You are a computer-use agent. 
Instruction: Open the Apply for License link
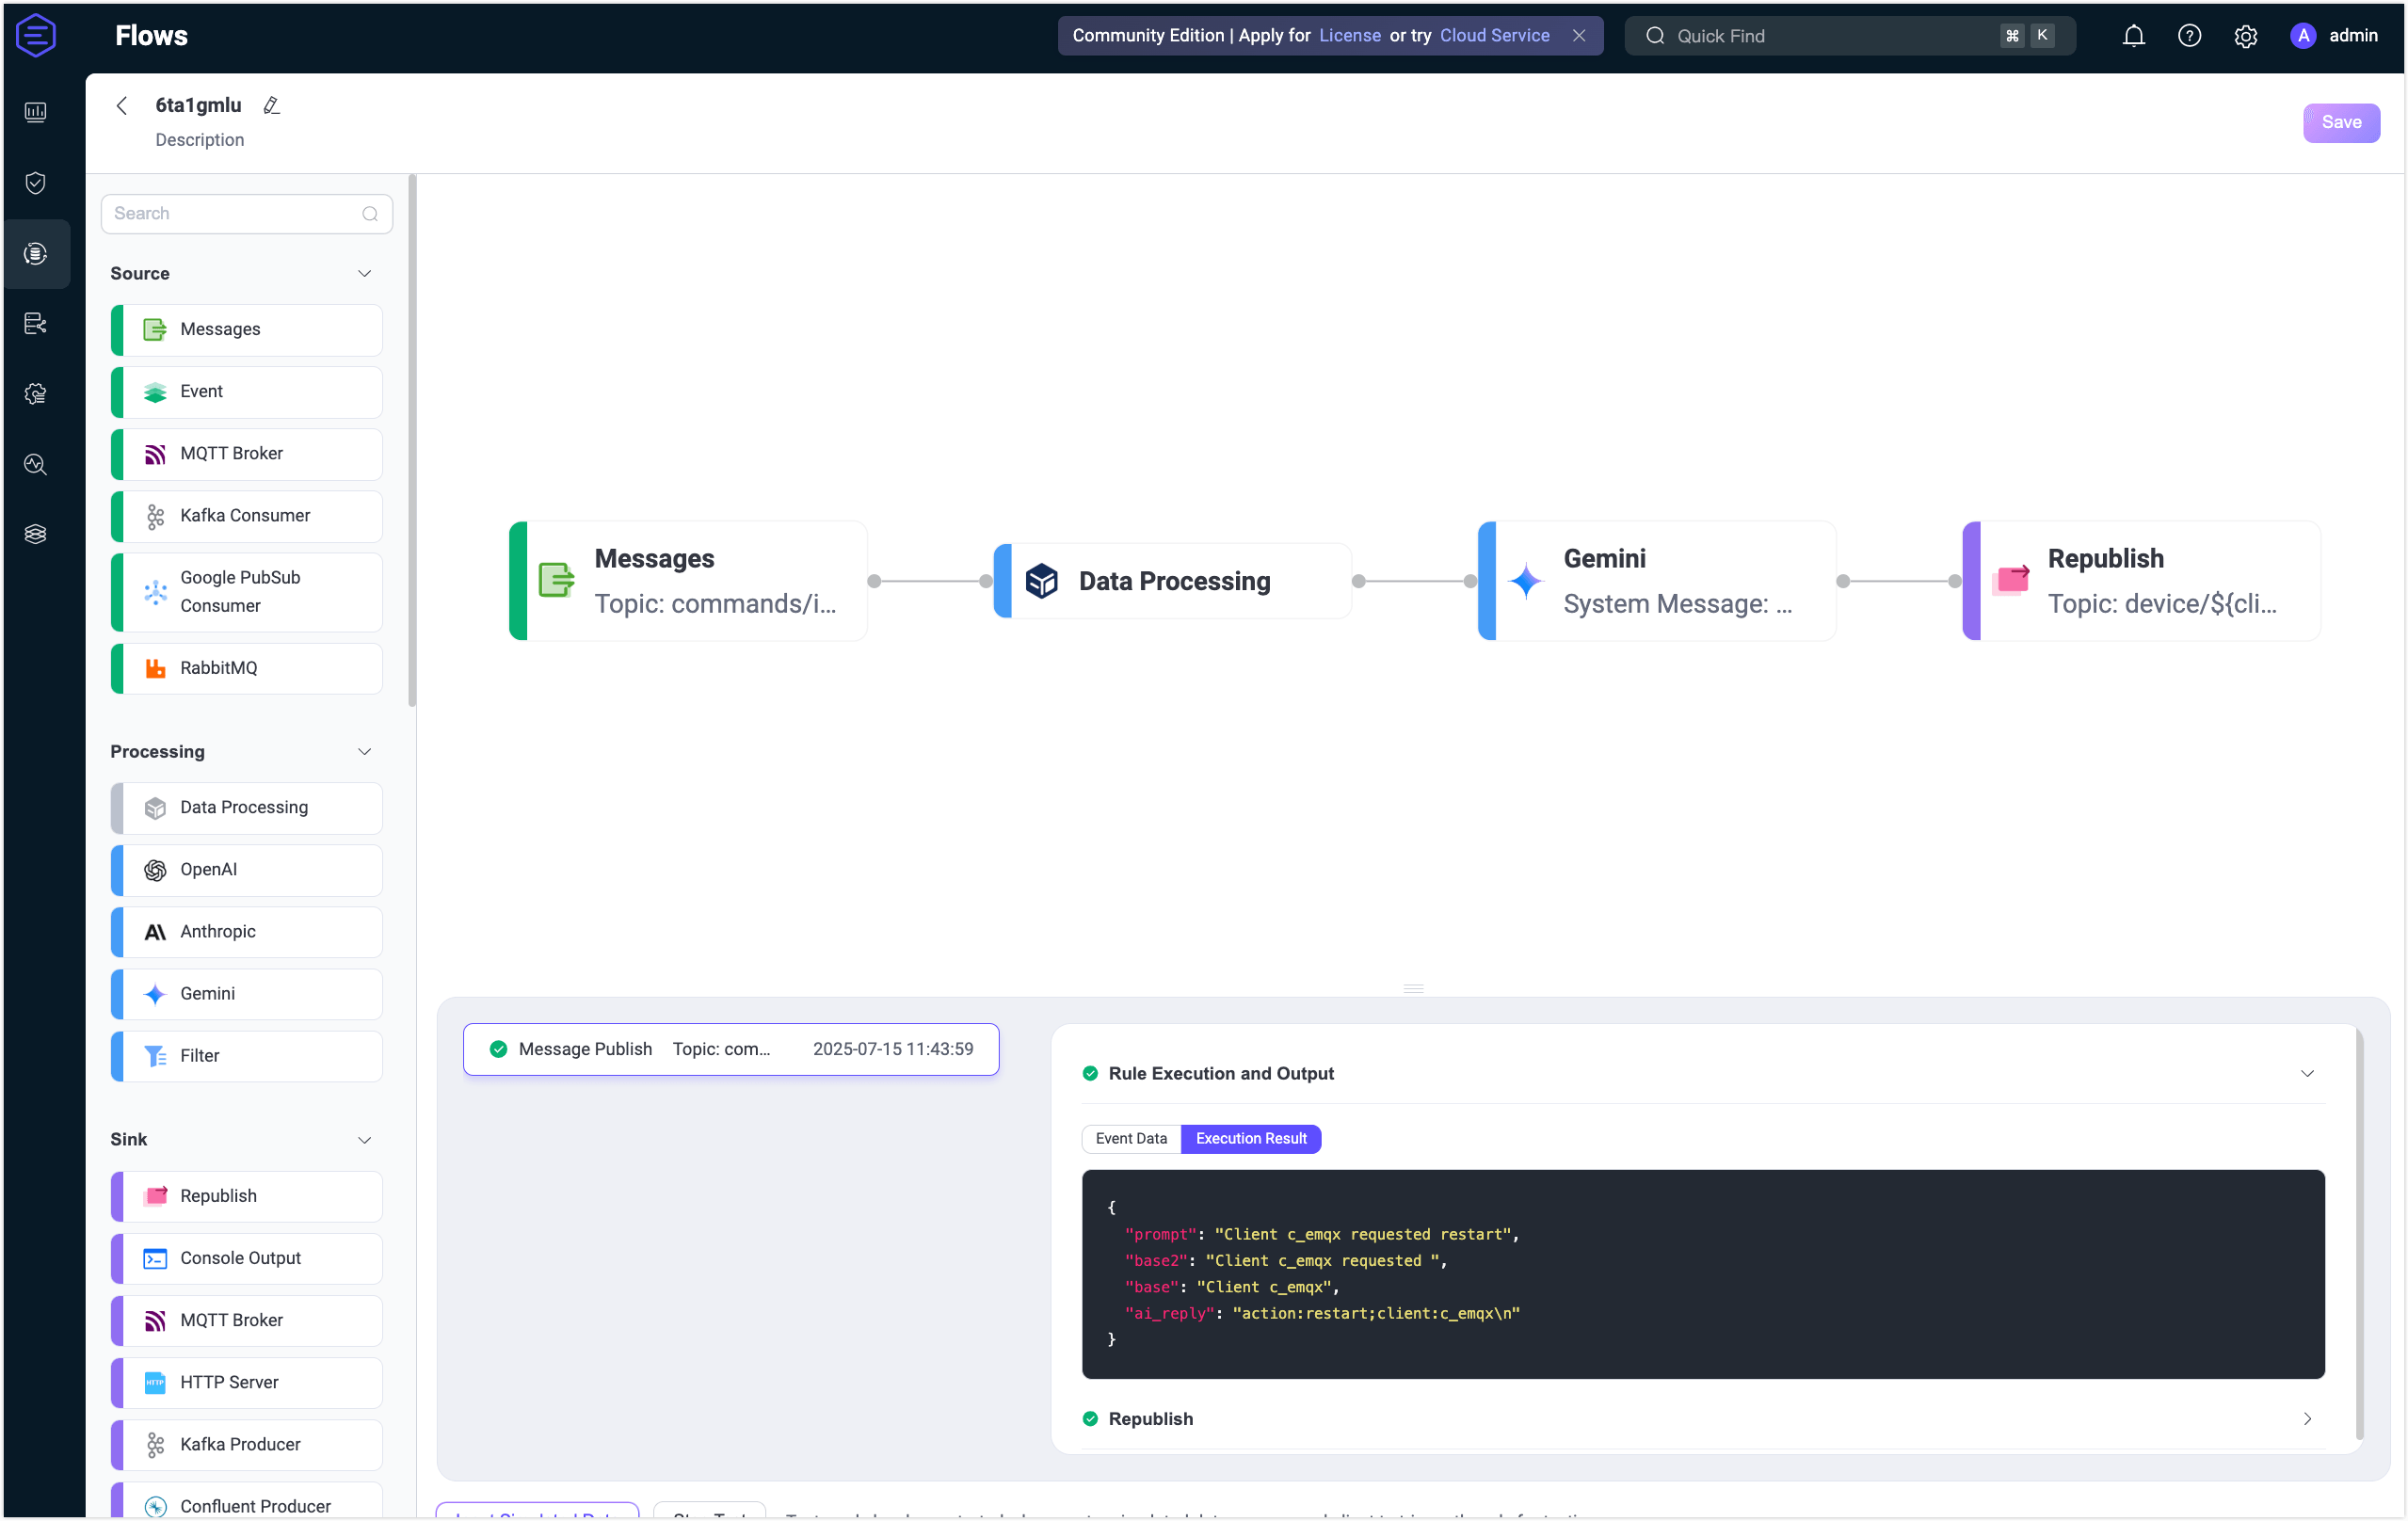(1349, 35)
